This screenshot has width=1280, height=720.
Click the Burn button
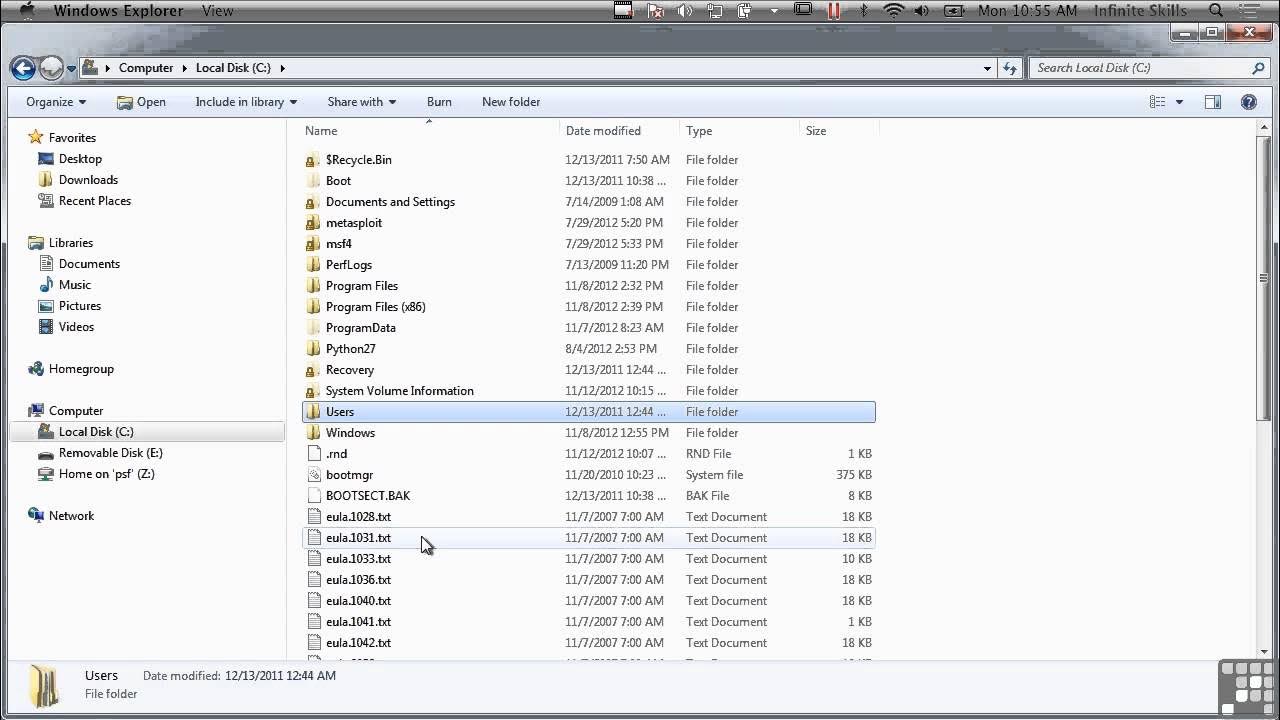[x=439, y=102]
